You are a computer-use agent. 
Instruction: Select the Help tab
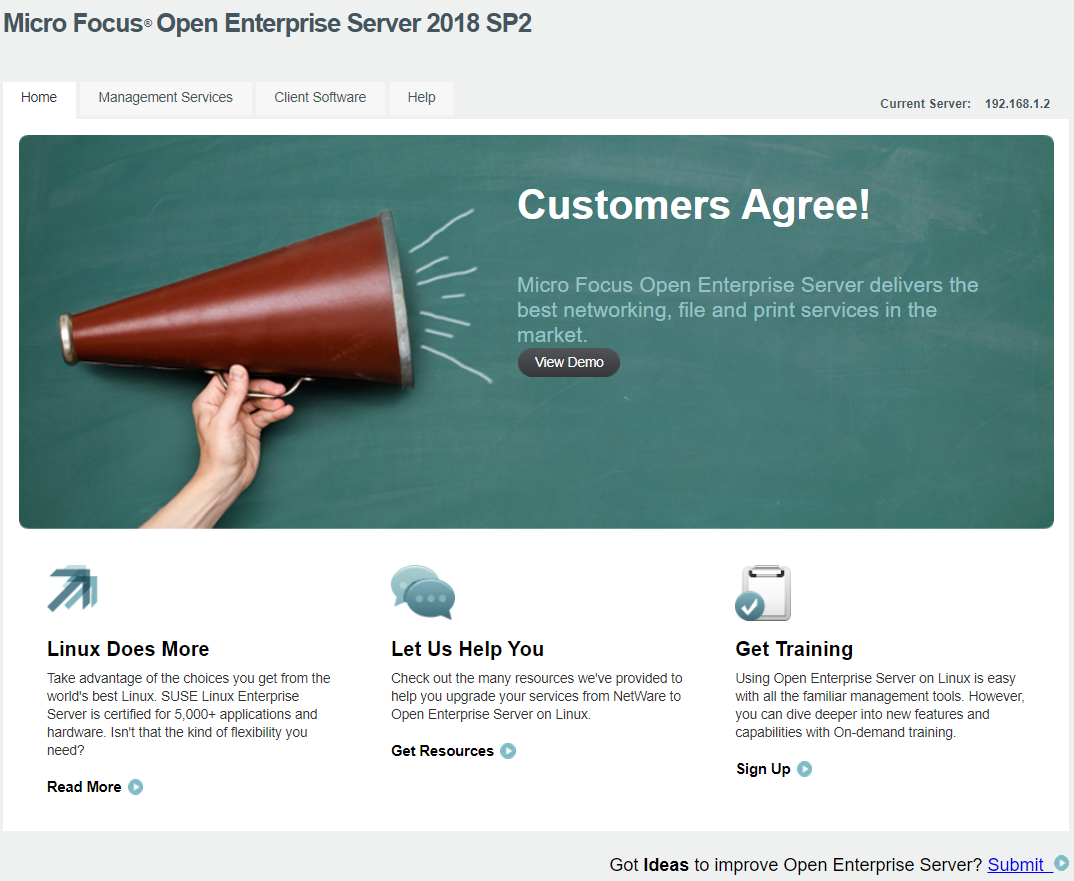[421, 98]
